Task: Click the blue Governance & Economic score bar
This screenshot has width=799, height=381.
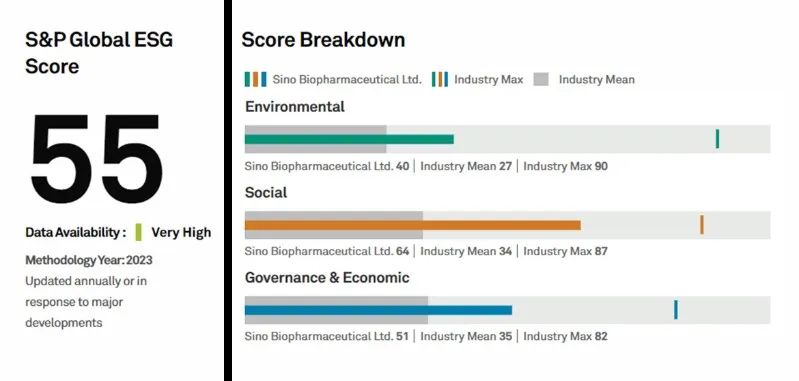Action: [378, 310]
